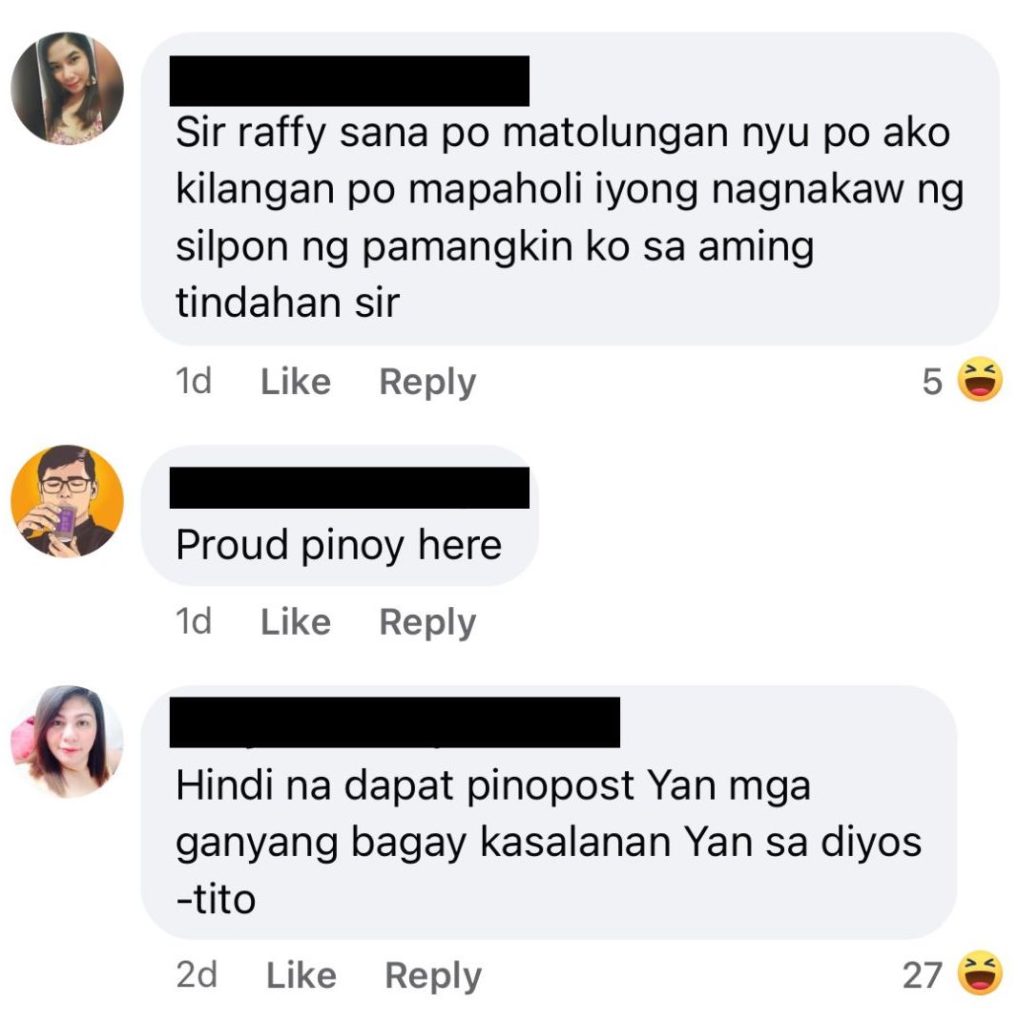Viewport: 1018px width, 1024px height.
Task: Open redacted name above Hindi na dapat
Action: tap(394, 722)
